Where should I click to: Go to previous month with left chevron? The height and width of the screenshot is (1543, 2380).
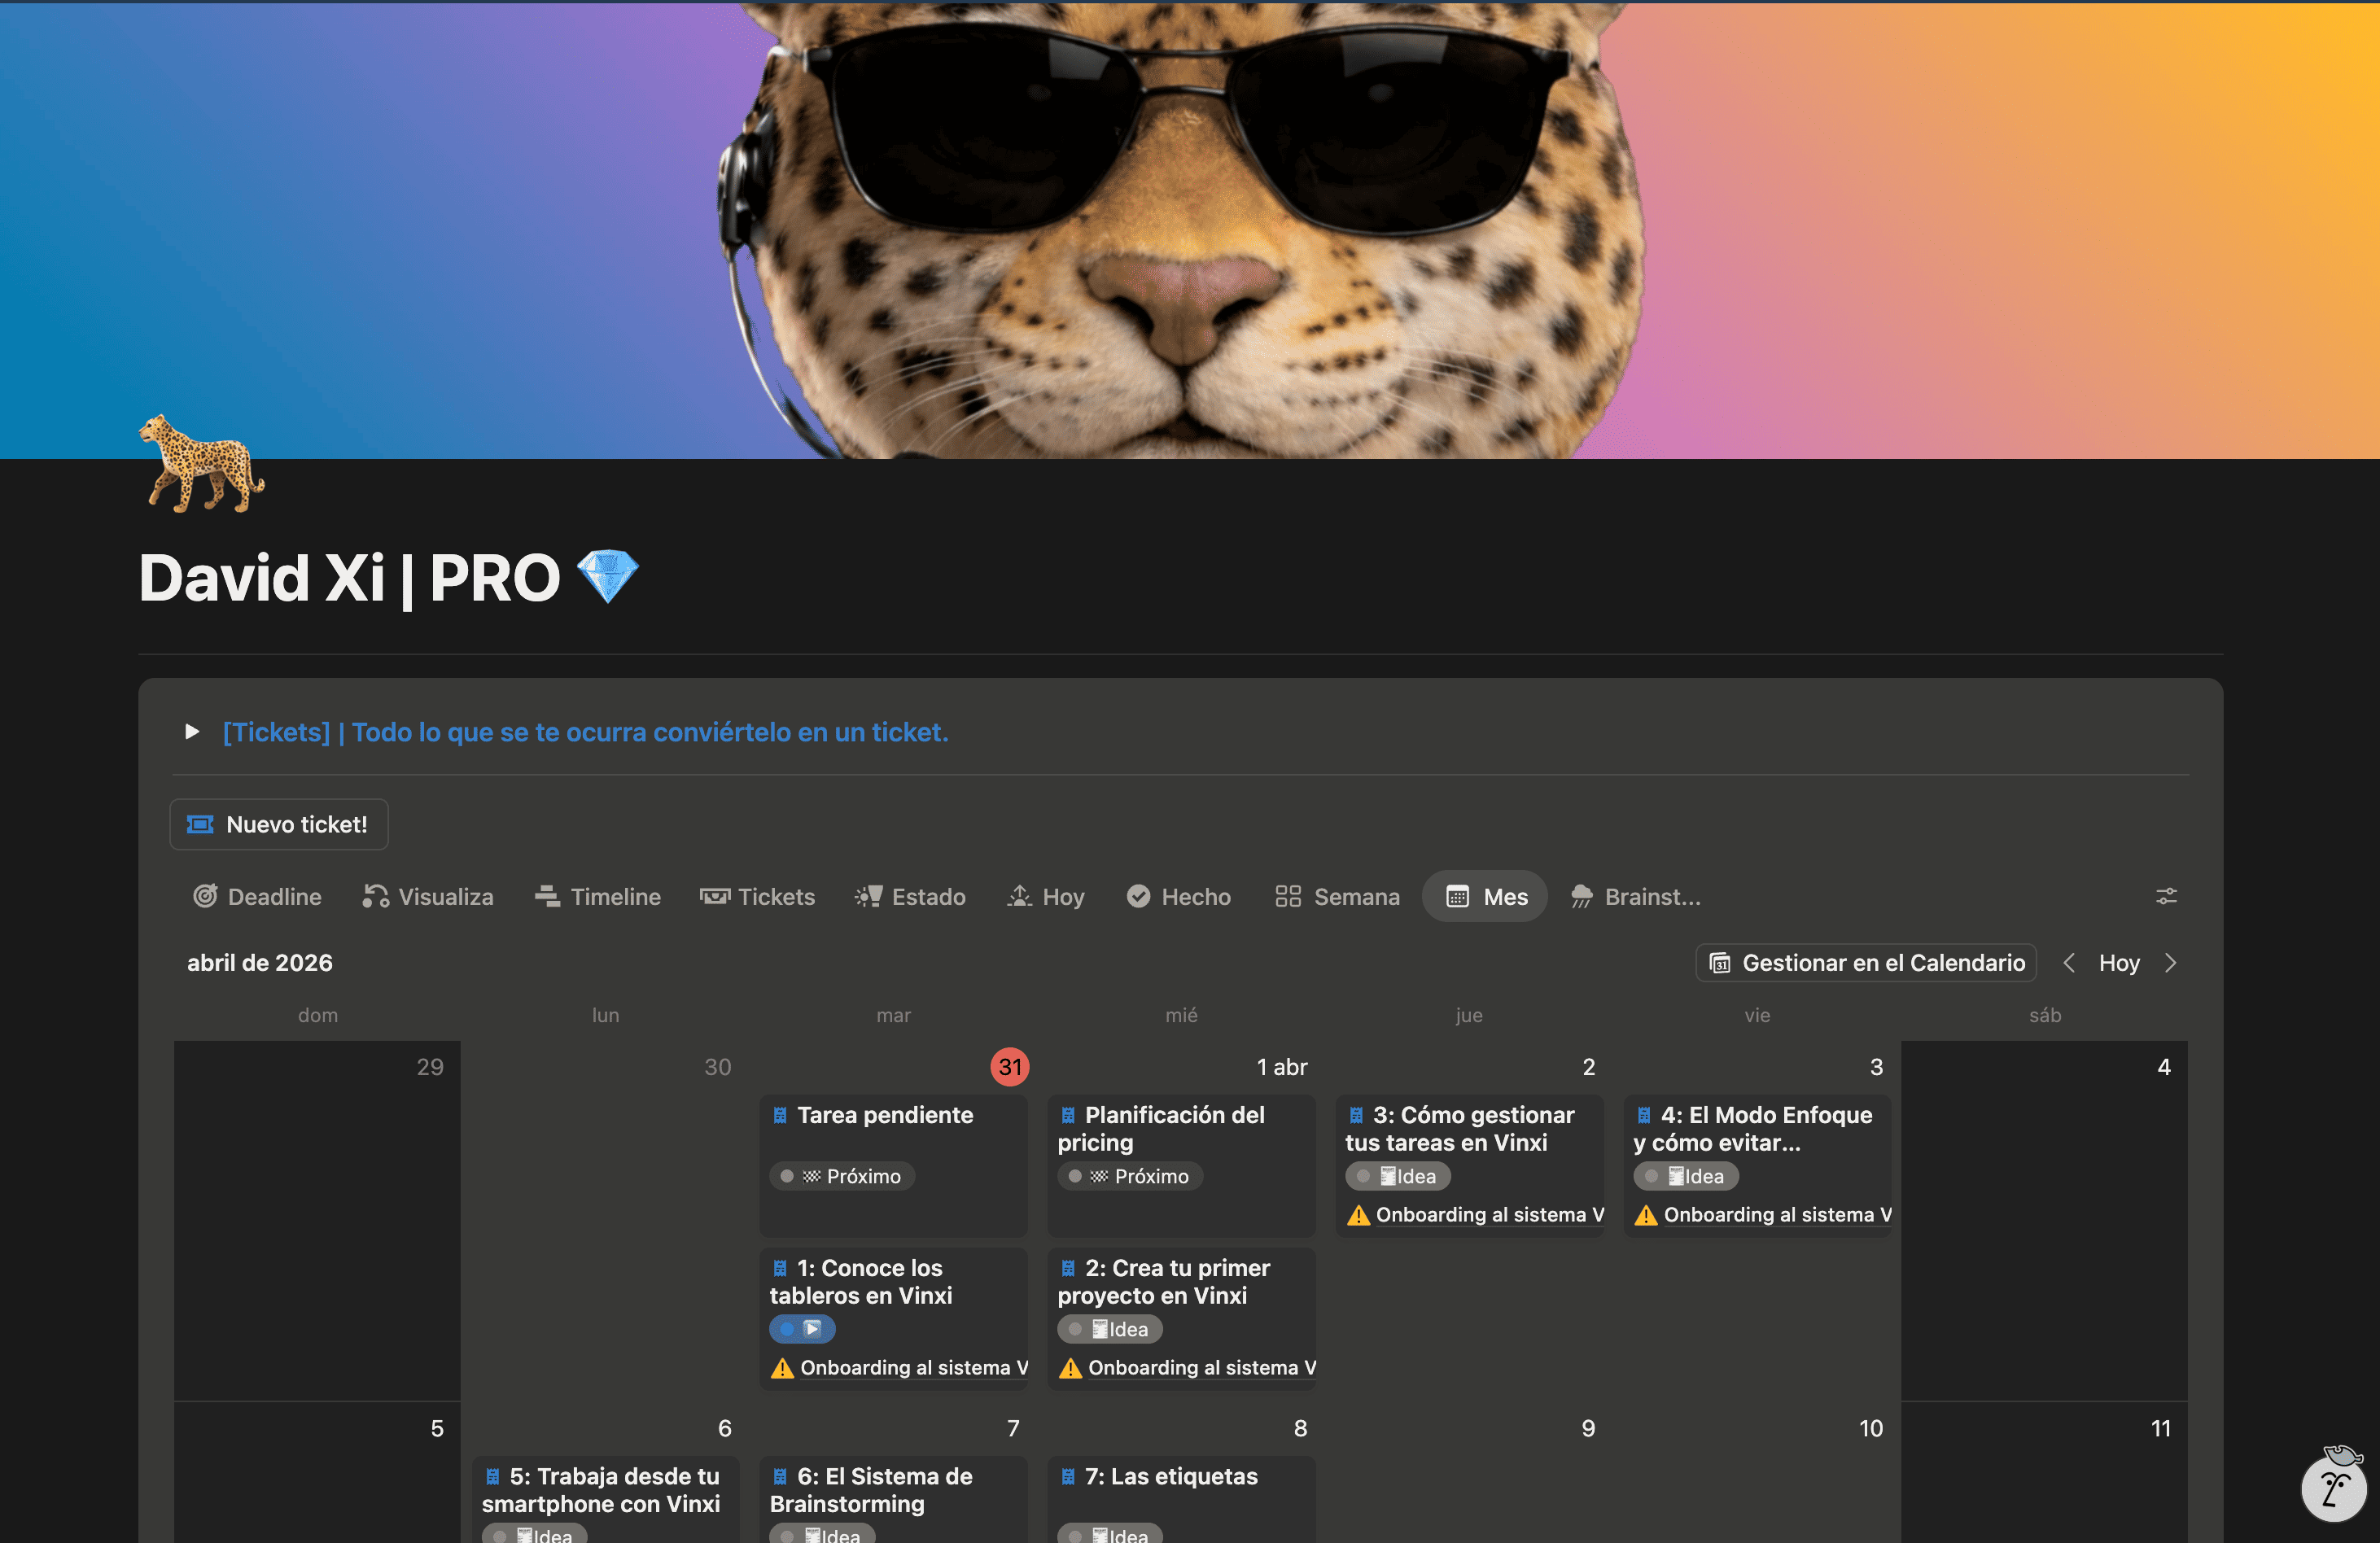click(x=2069, y=963)
